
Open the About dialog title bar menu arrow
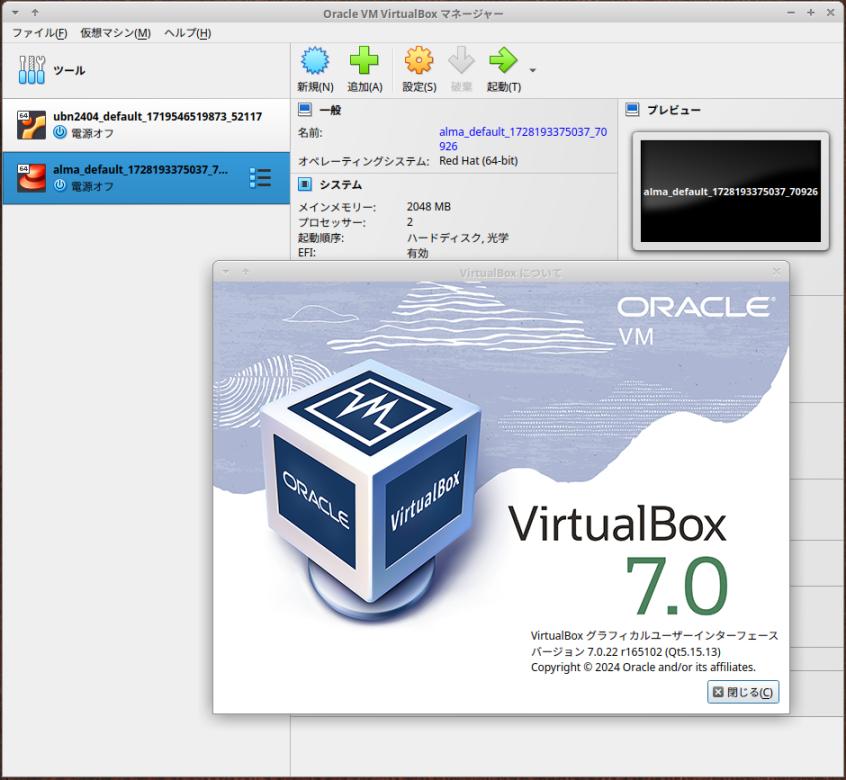(226, 272)
